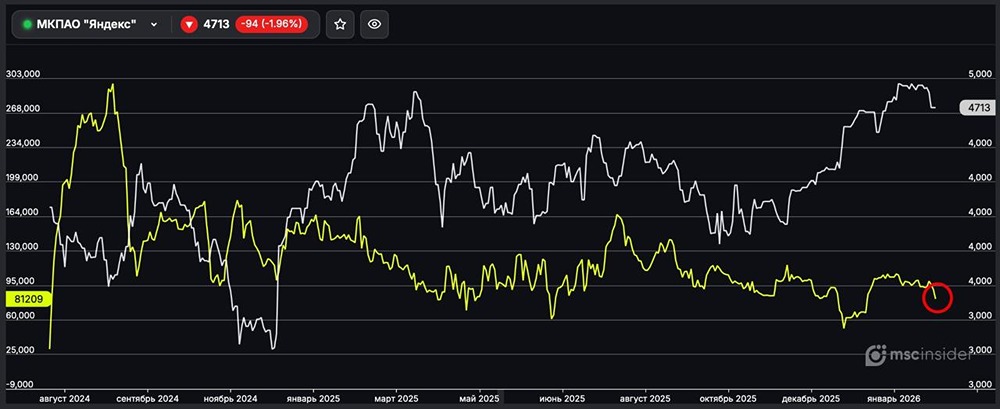Click the 4713 price in the header
The image size is (1000, 409).
[x=215, y=24]
